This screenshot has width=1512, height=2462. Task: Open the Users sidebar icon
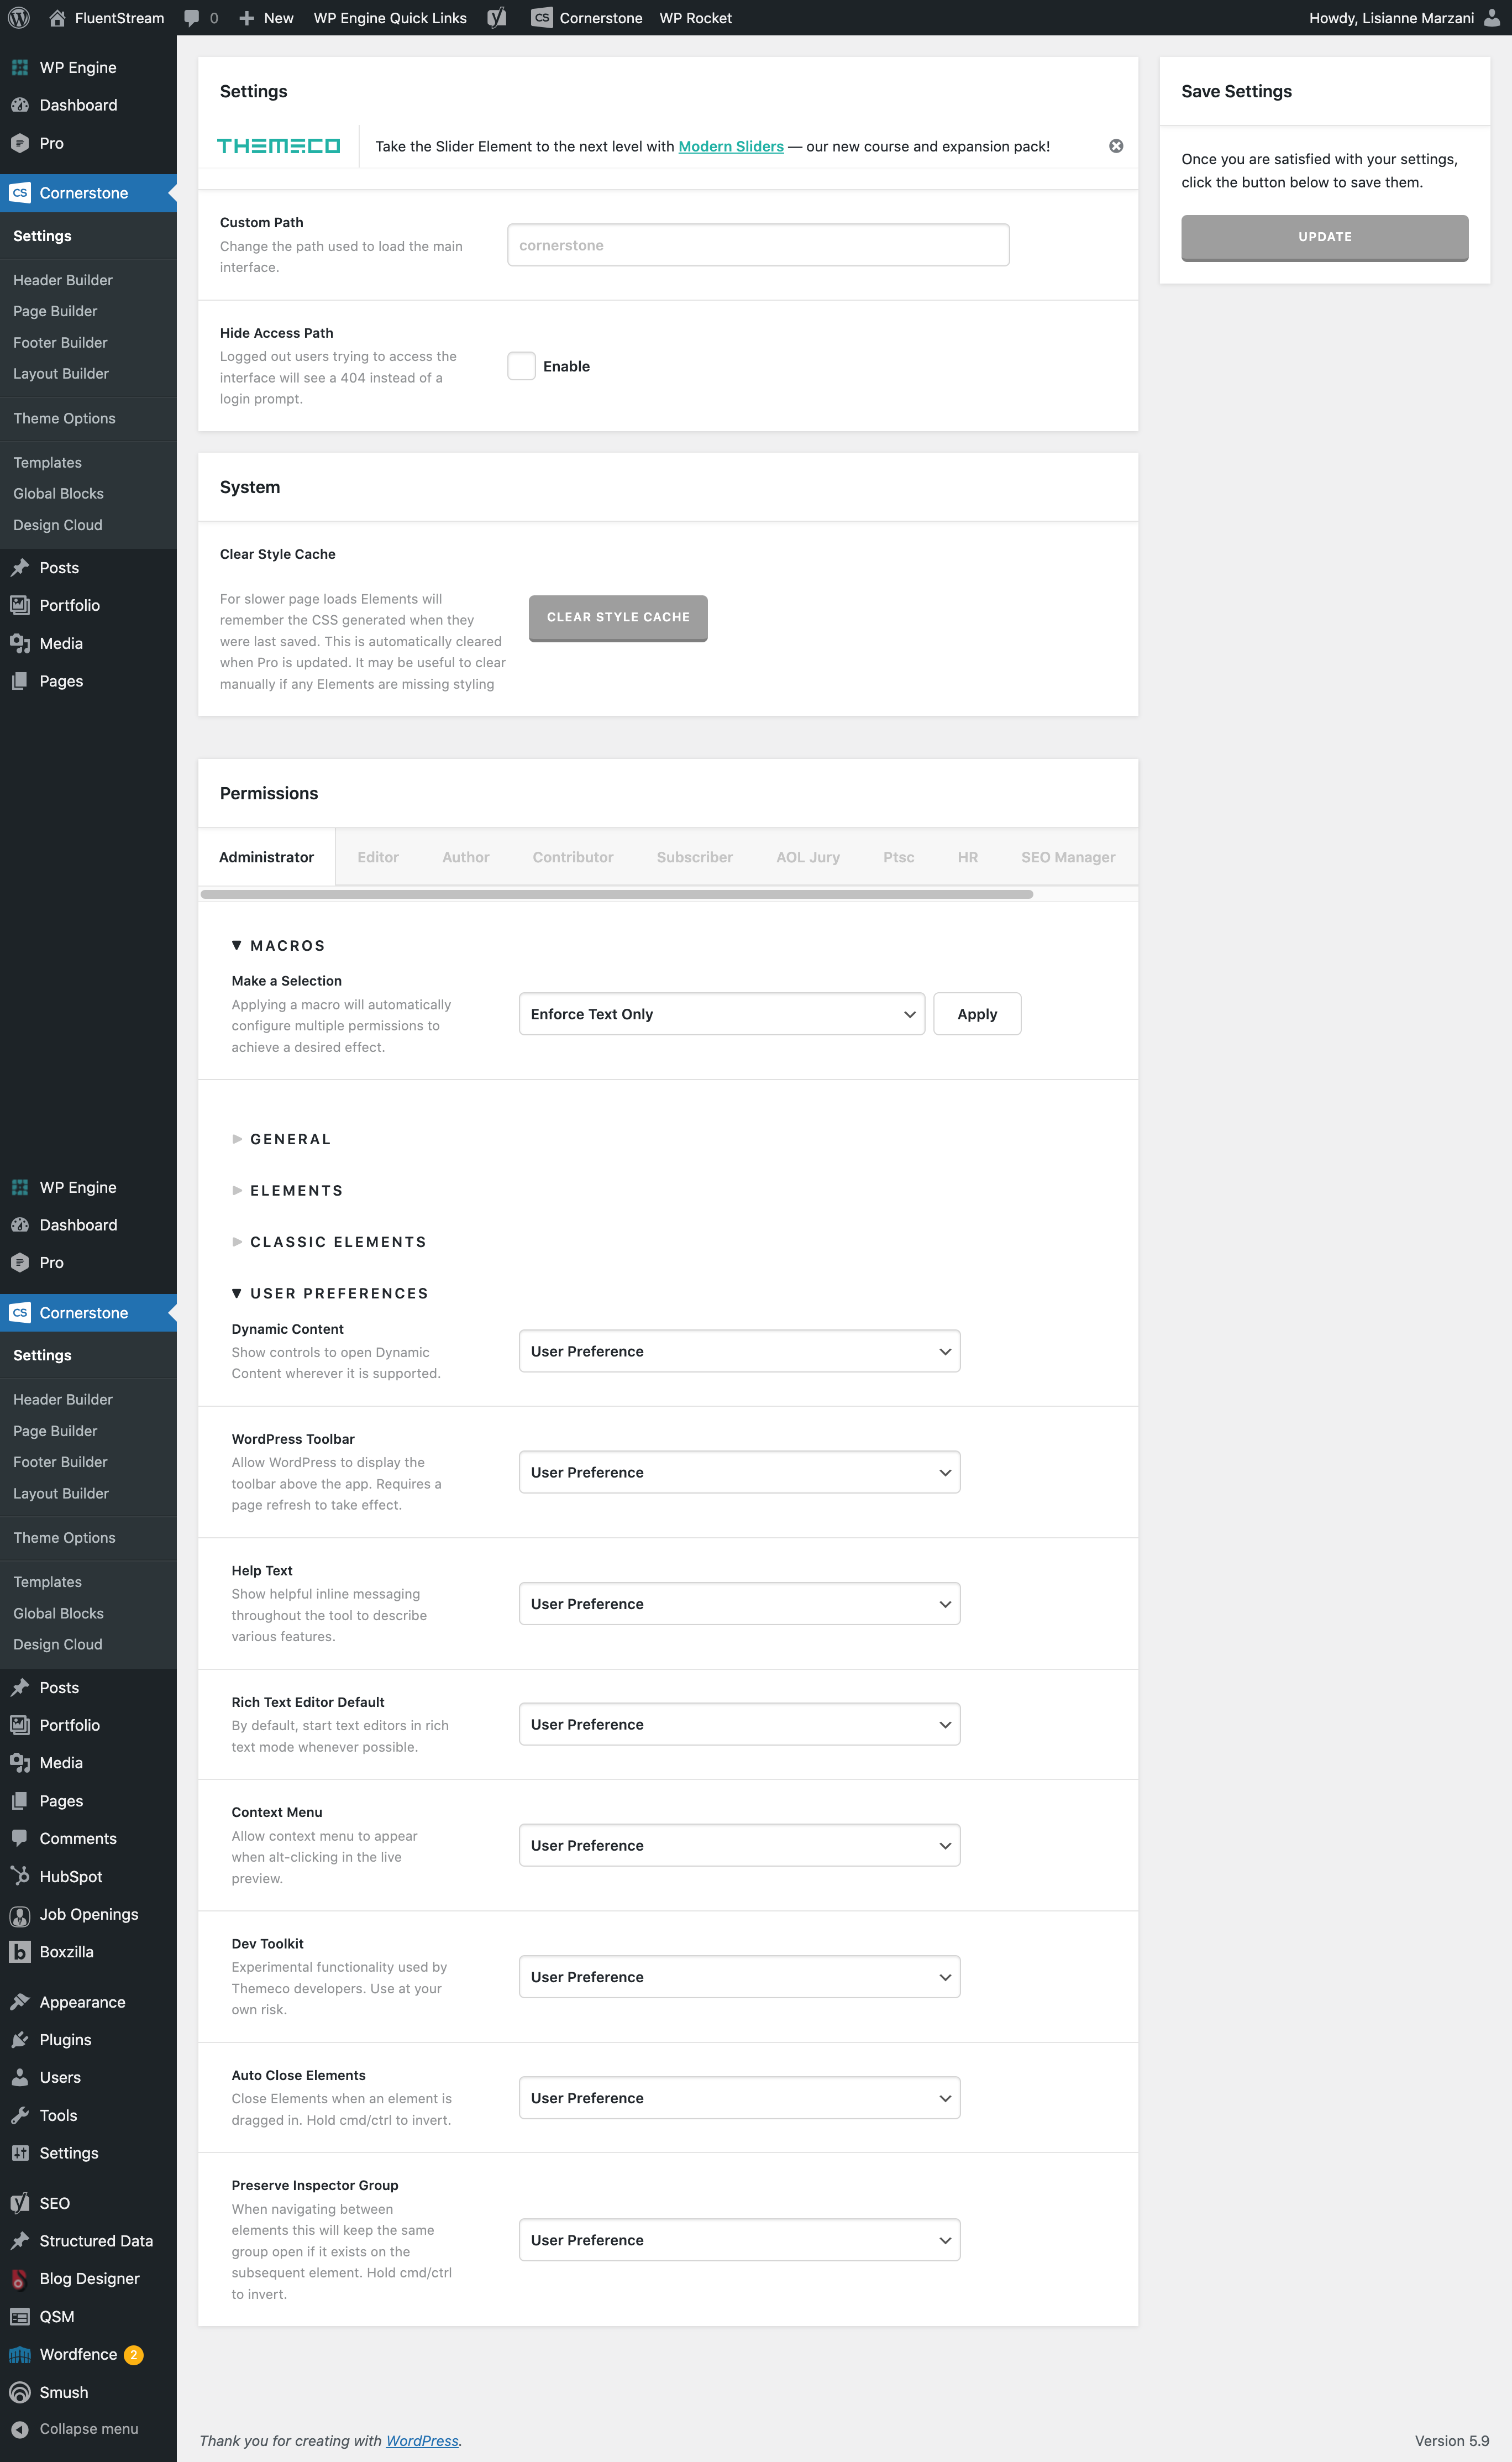pos(19,2077)
